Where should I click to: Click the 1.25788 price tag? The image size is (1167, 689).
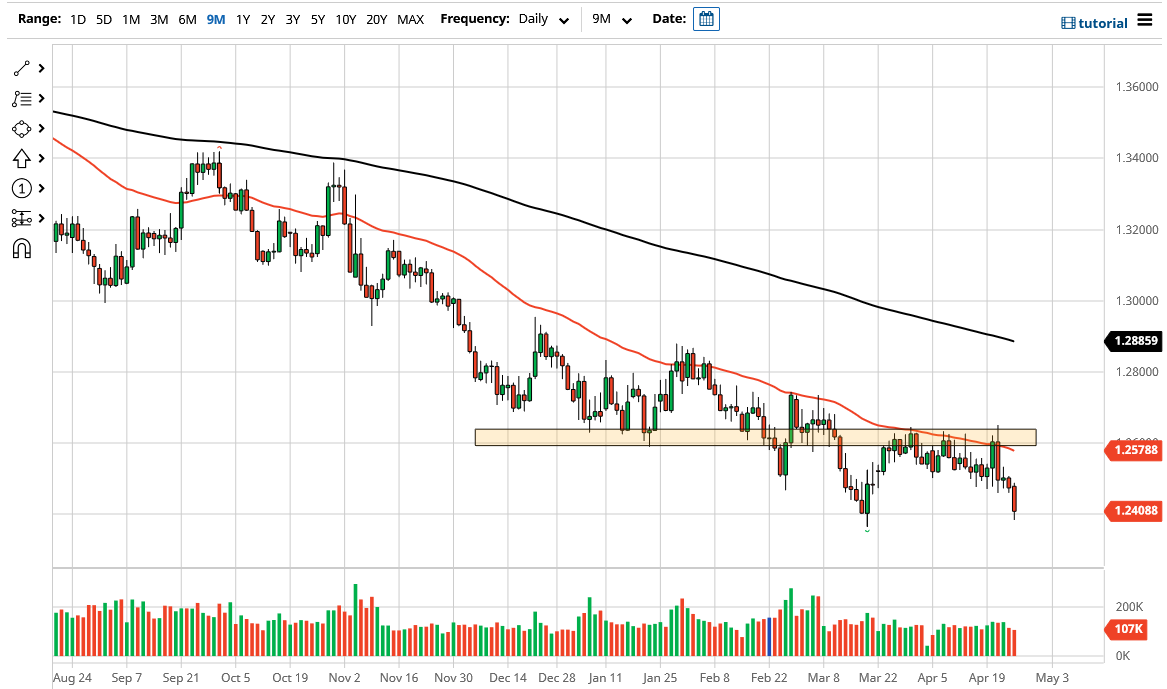click(x=1134, y=451)
